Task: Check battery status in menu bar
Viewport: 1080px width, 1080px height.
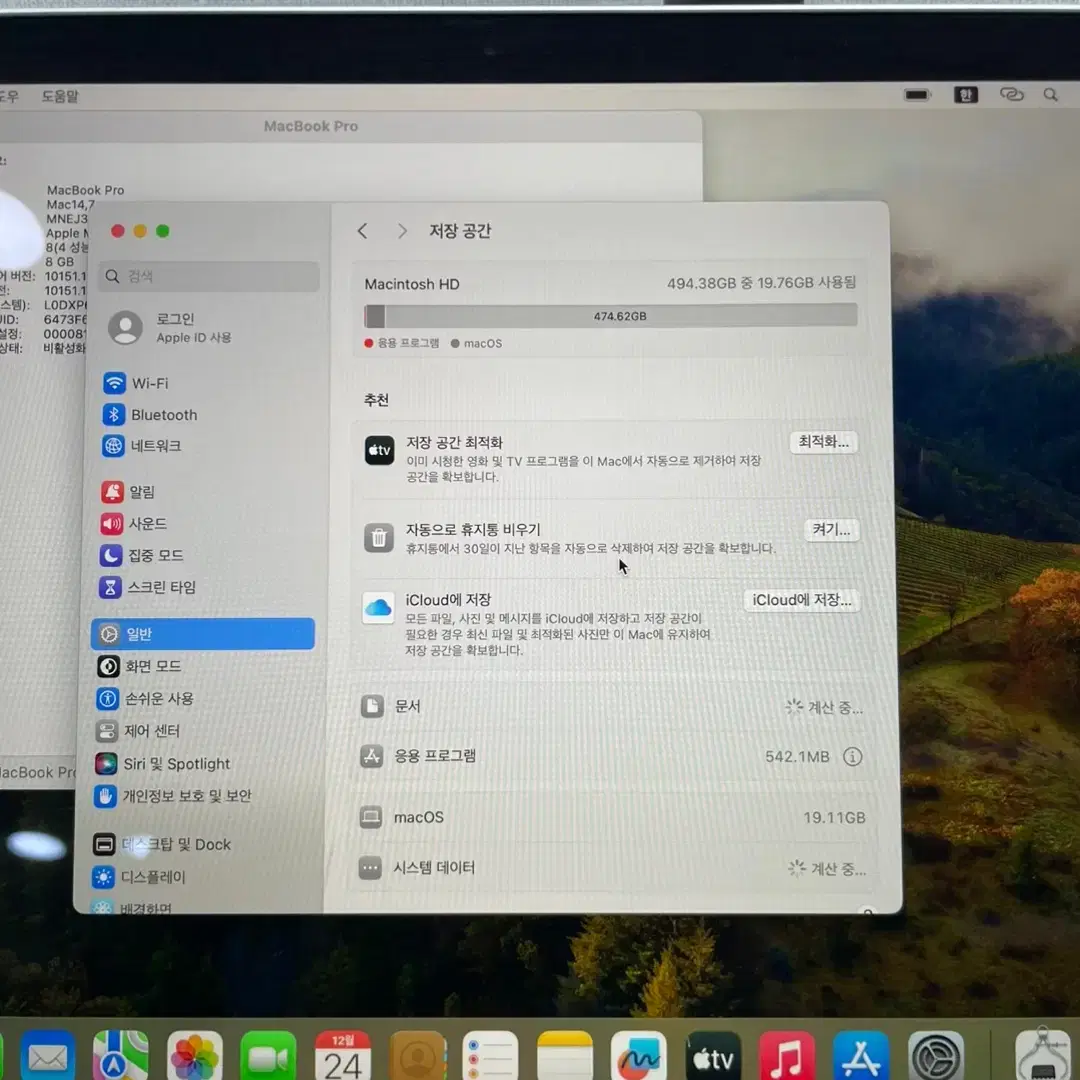Action: point(917,95)
